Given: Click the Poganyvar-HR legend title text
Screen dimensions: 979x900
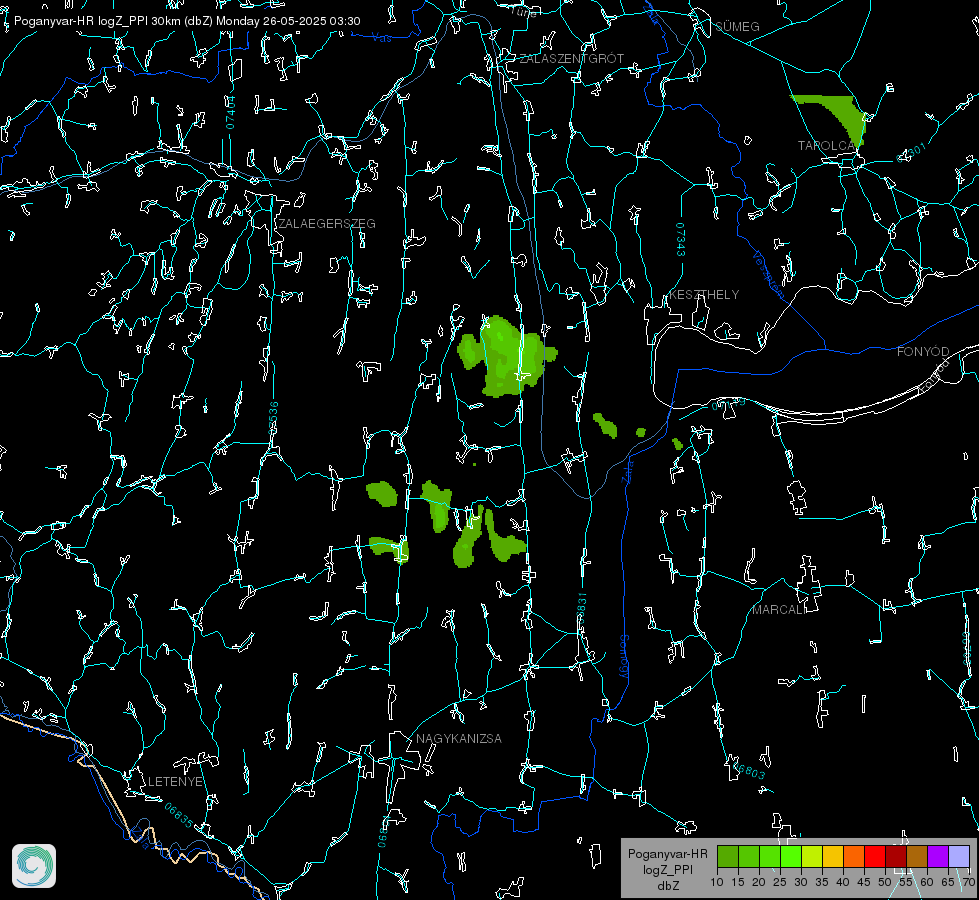Looking at the screenshot, I should click(667, 853).
